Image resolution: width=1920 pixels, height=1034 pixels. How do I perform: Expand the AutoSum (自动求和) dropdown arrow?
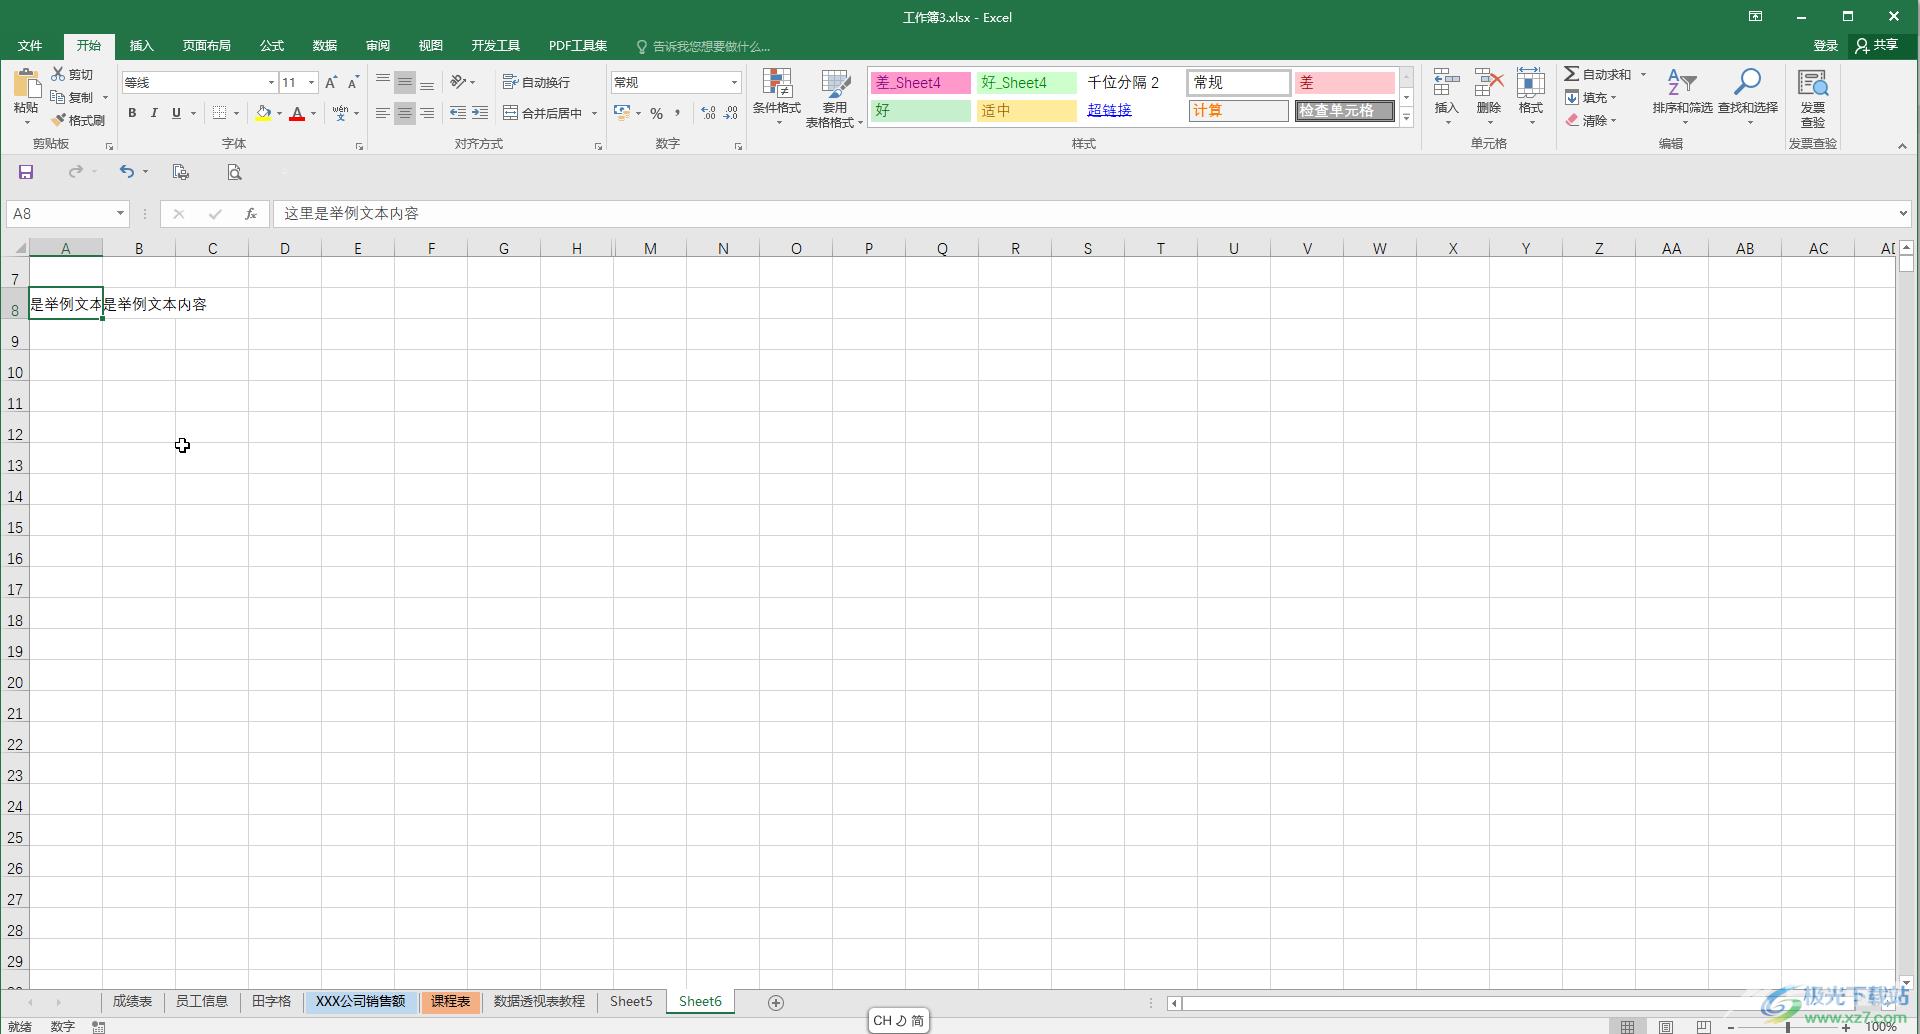(1643, 74)
